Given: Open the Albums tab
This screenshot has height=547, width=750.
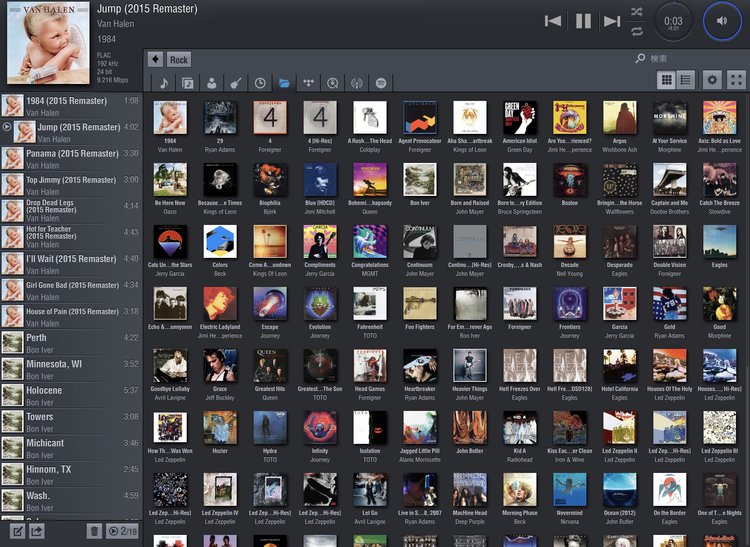Looking at the screenshot, I should (188, 83).
